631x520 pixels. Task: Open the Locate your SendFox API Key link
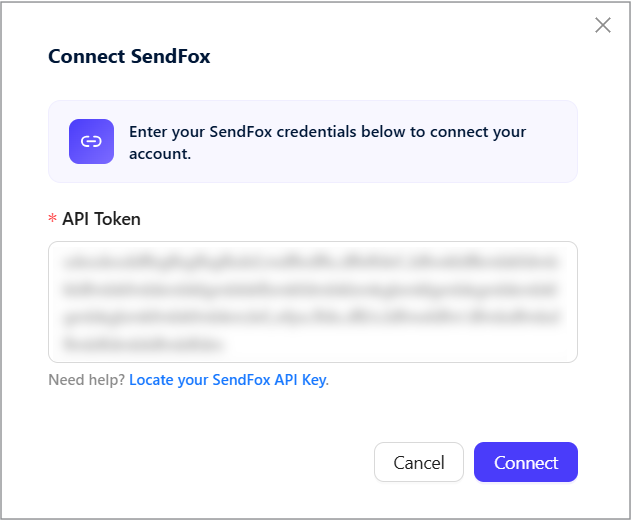[x=229, y=380]
